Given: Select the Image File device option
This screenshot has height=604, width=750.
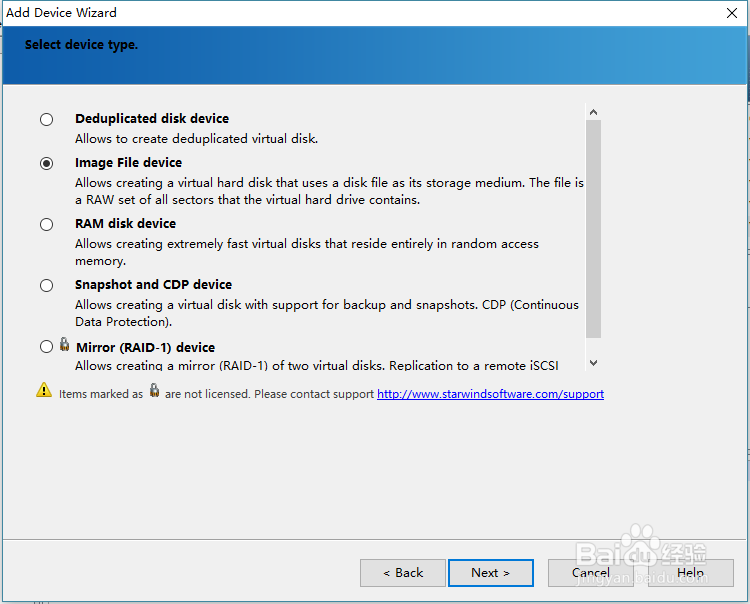Looking at the screenshot, I should (47, 164).
